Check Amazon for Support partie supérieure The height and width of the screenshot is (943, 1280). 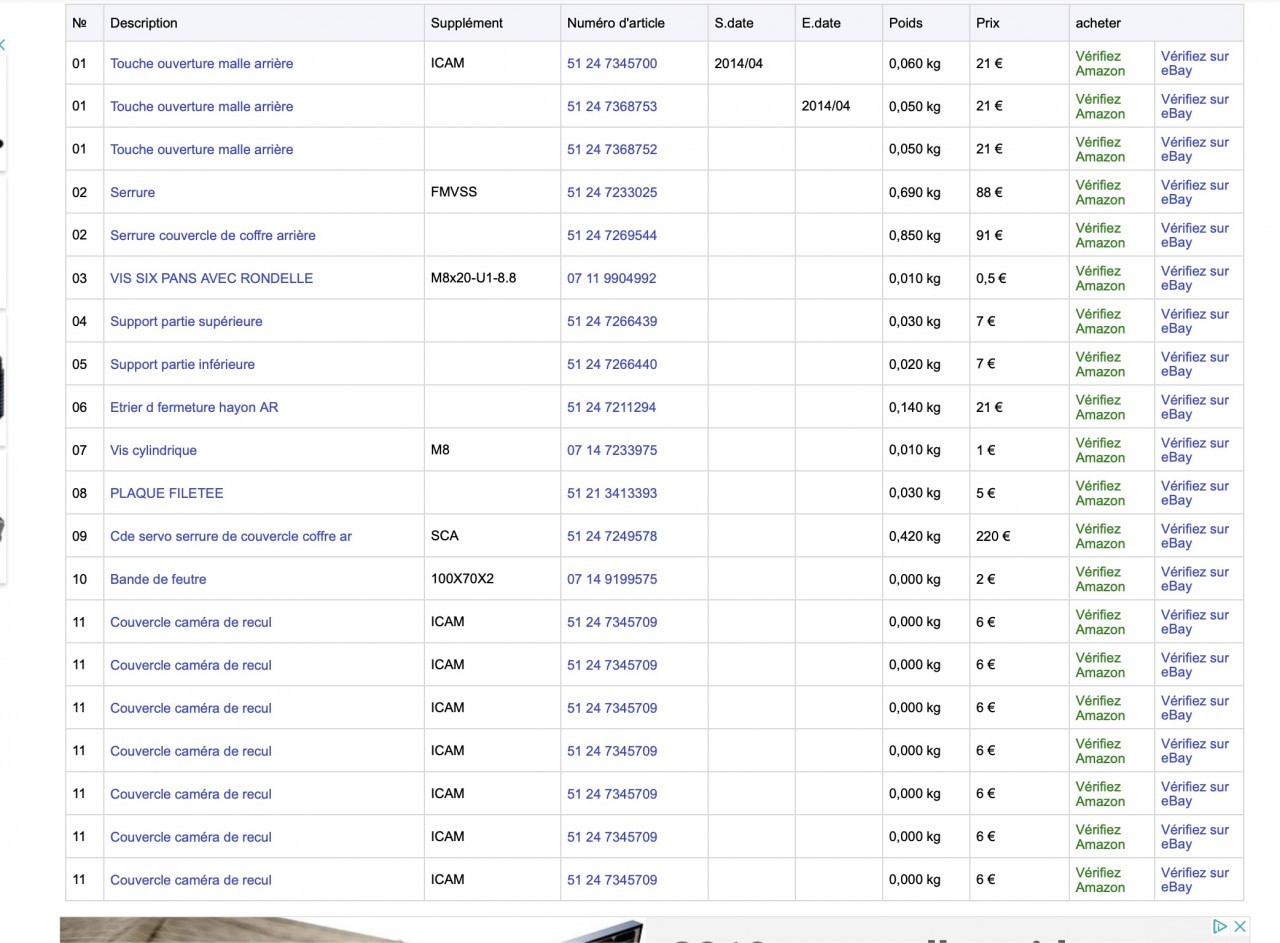[x=1100, y=321]
